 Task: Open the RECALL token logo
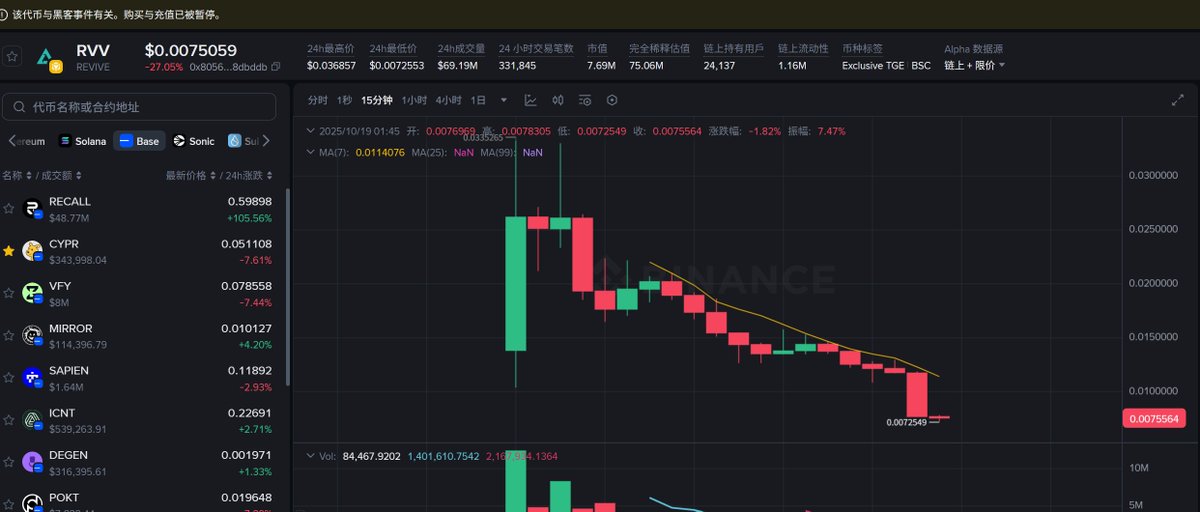[x=32, y=208]
